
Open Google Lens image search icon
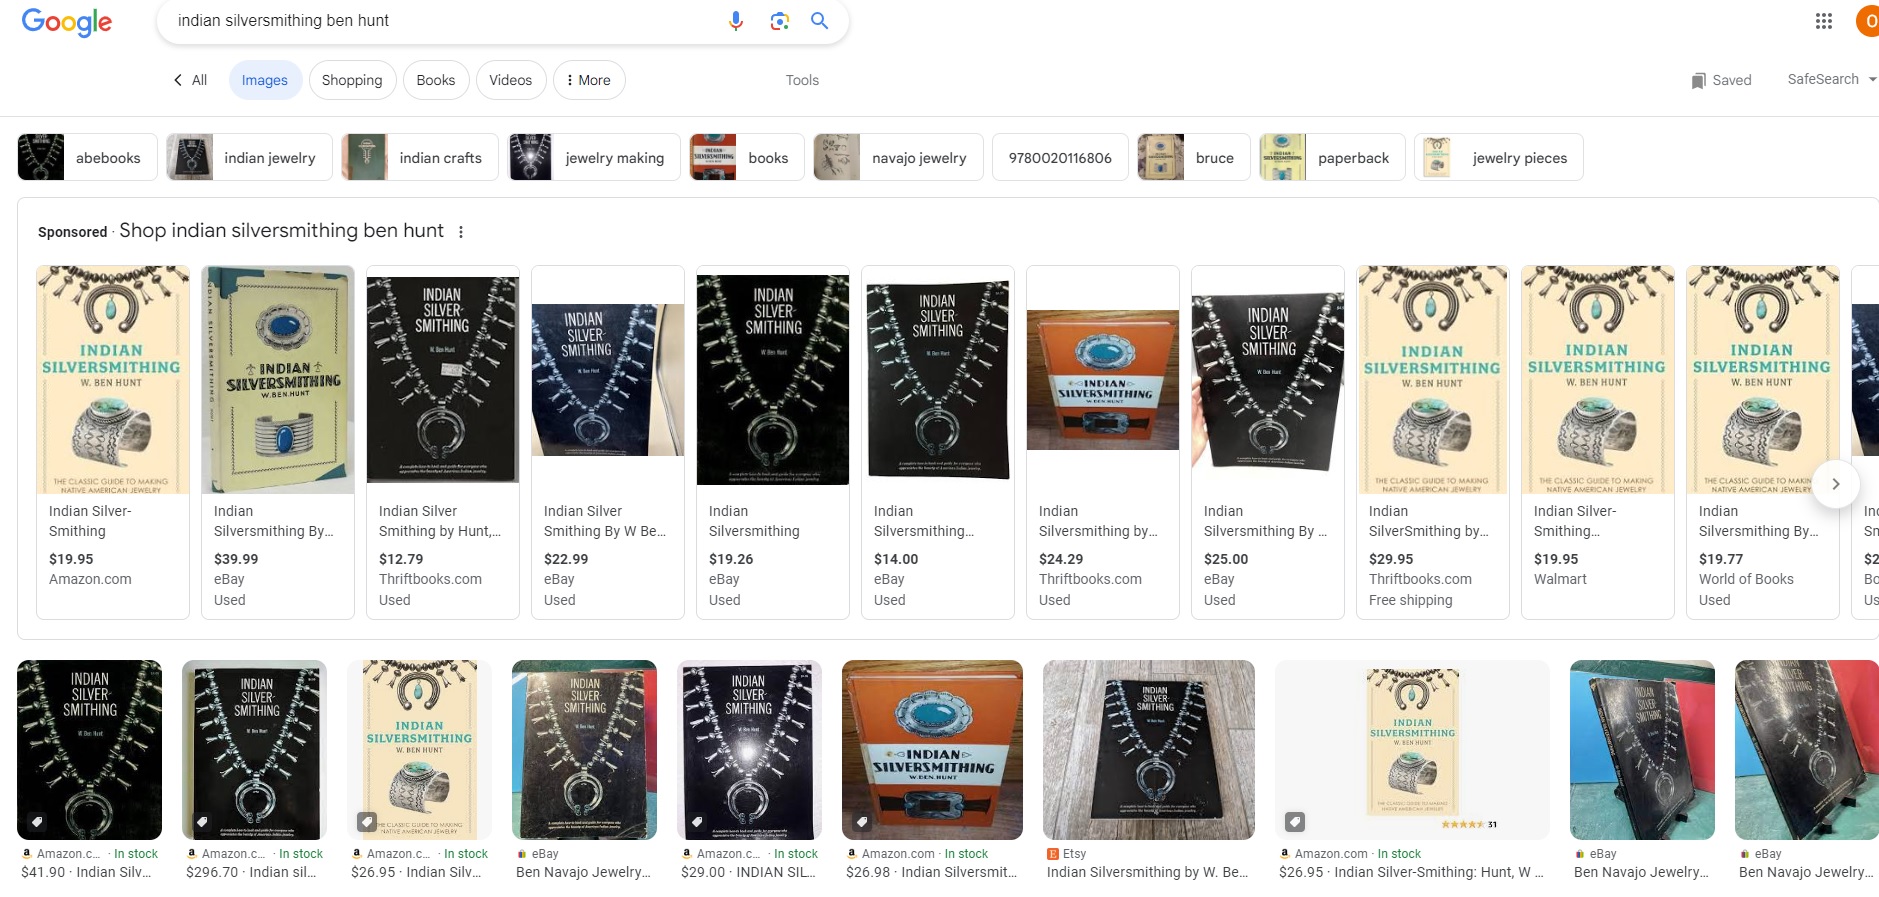(x=780, y=21)
